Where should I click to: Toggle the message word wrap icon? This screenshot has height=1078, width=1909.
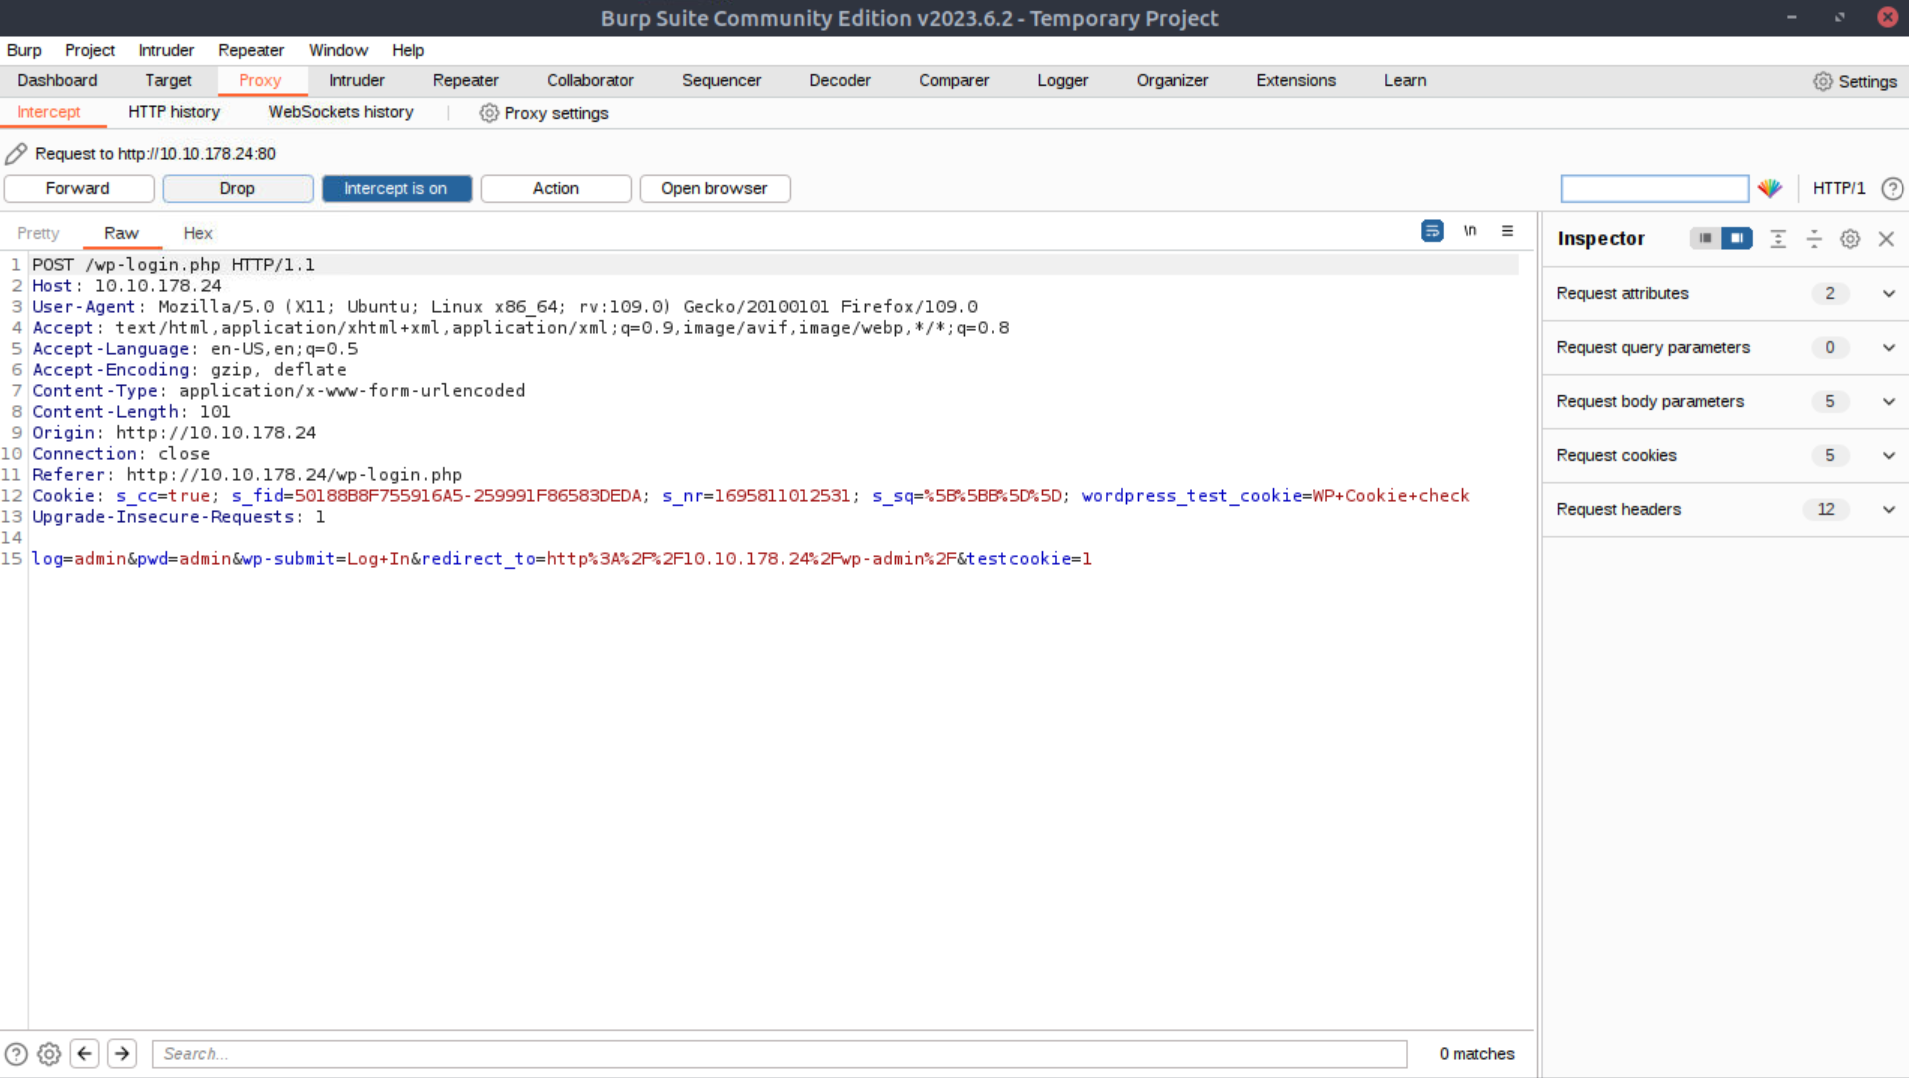(1432, 231)
